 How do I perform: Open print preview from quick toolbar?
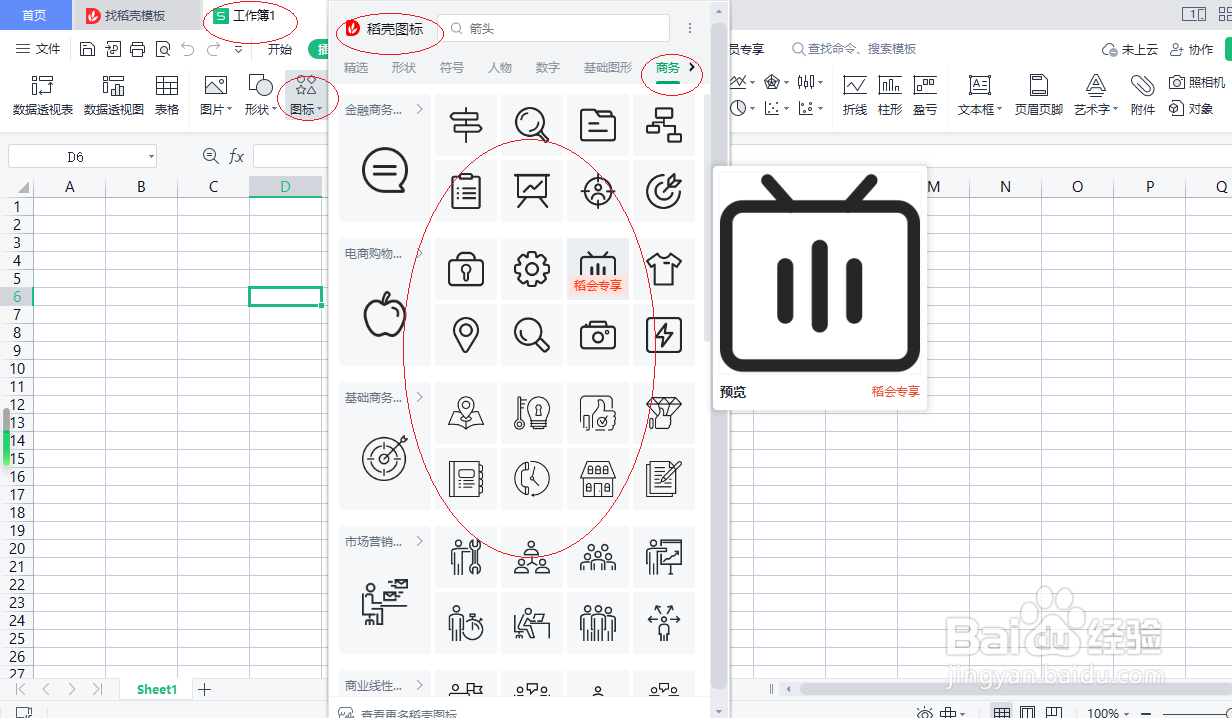163,49
